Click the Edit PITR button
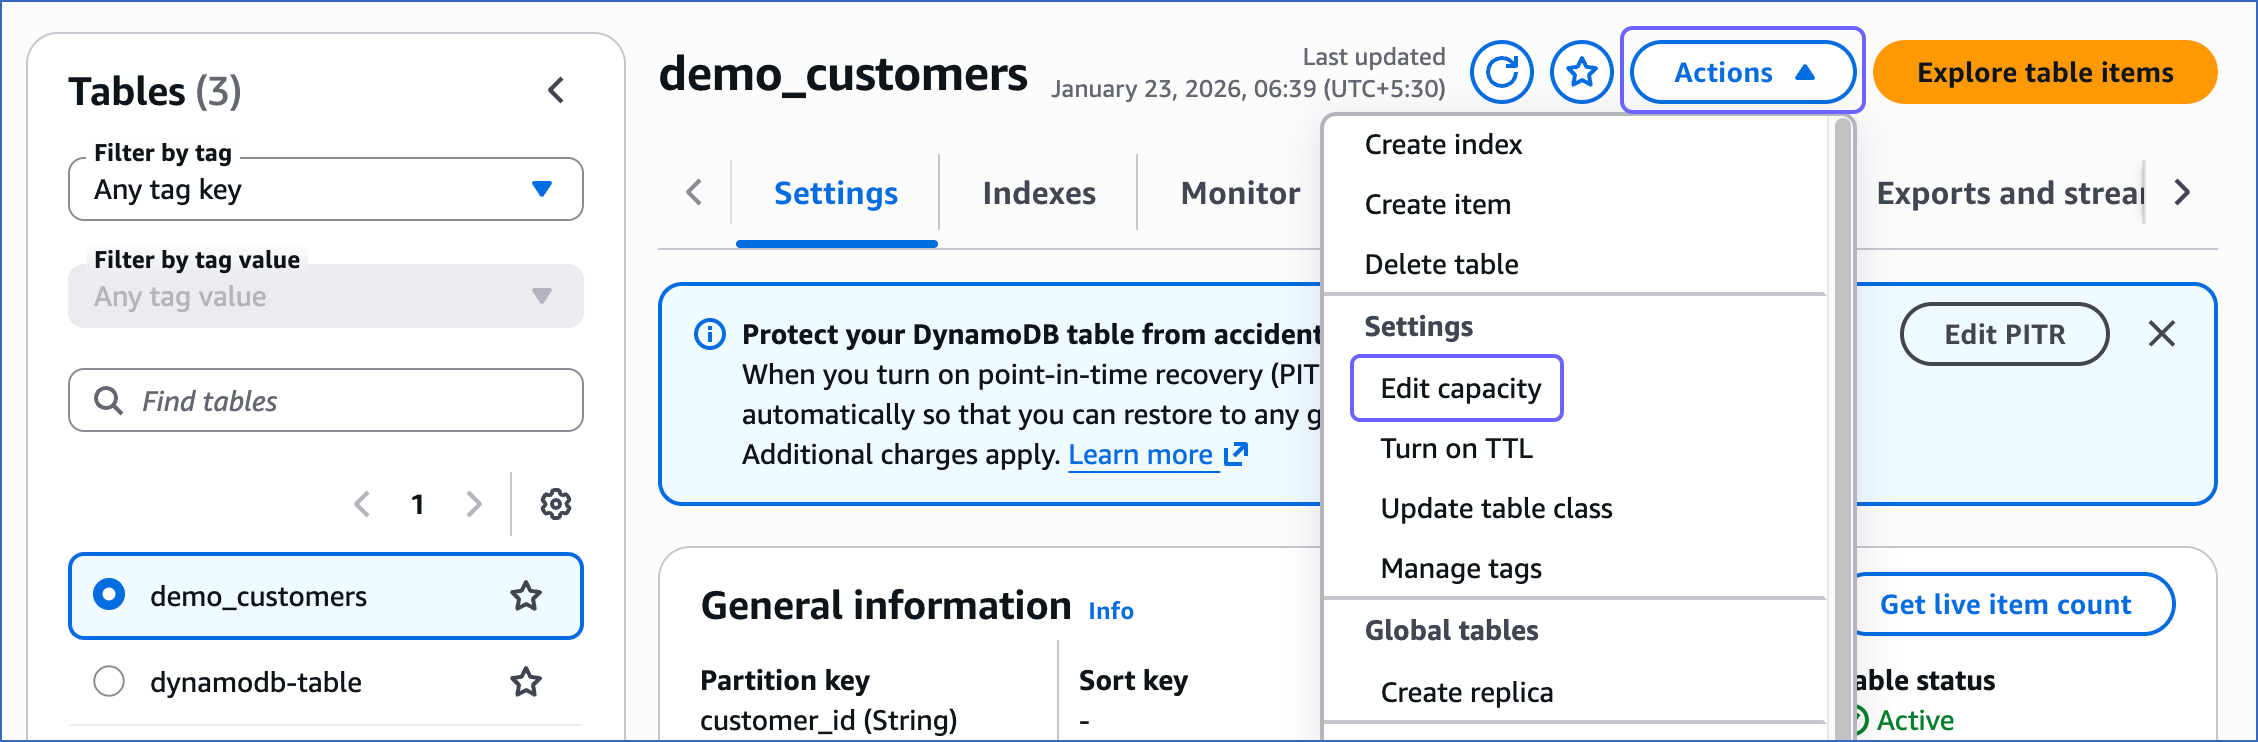The height and width of the screenshot is (742, 2258). coord(2004,334)
